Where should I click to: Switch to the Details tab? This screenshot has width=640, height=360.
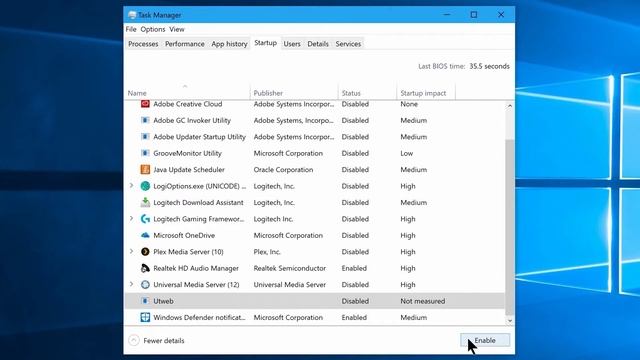click(x=318, y=44)
